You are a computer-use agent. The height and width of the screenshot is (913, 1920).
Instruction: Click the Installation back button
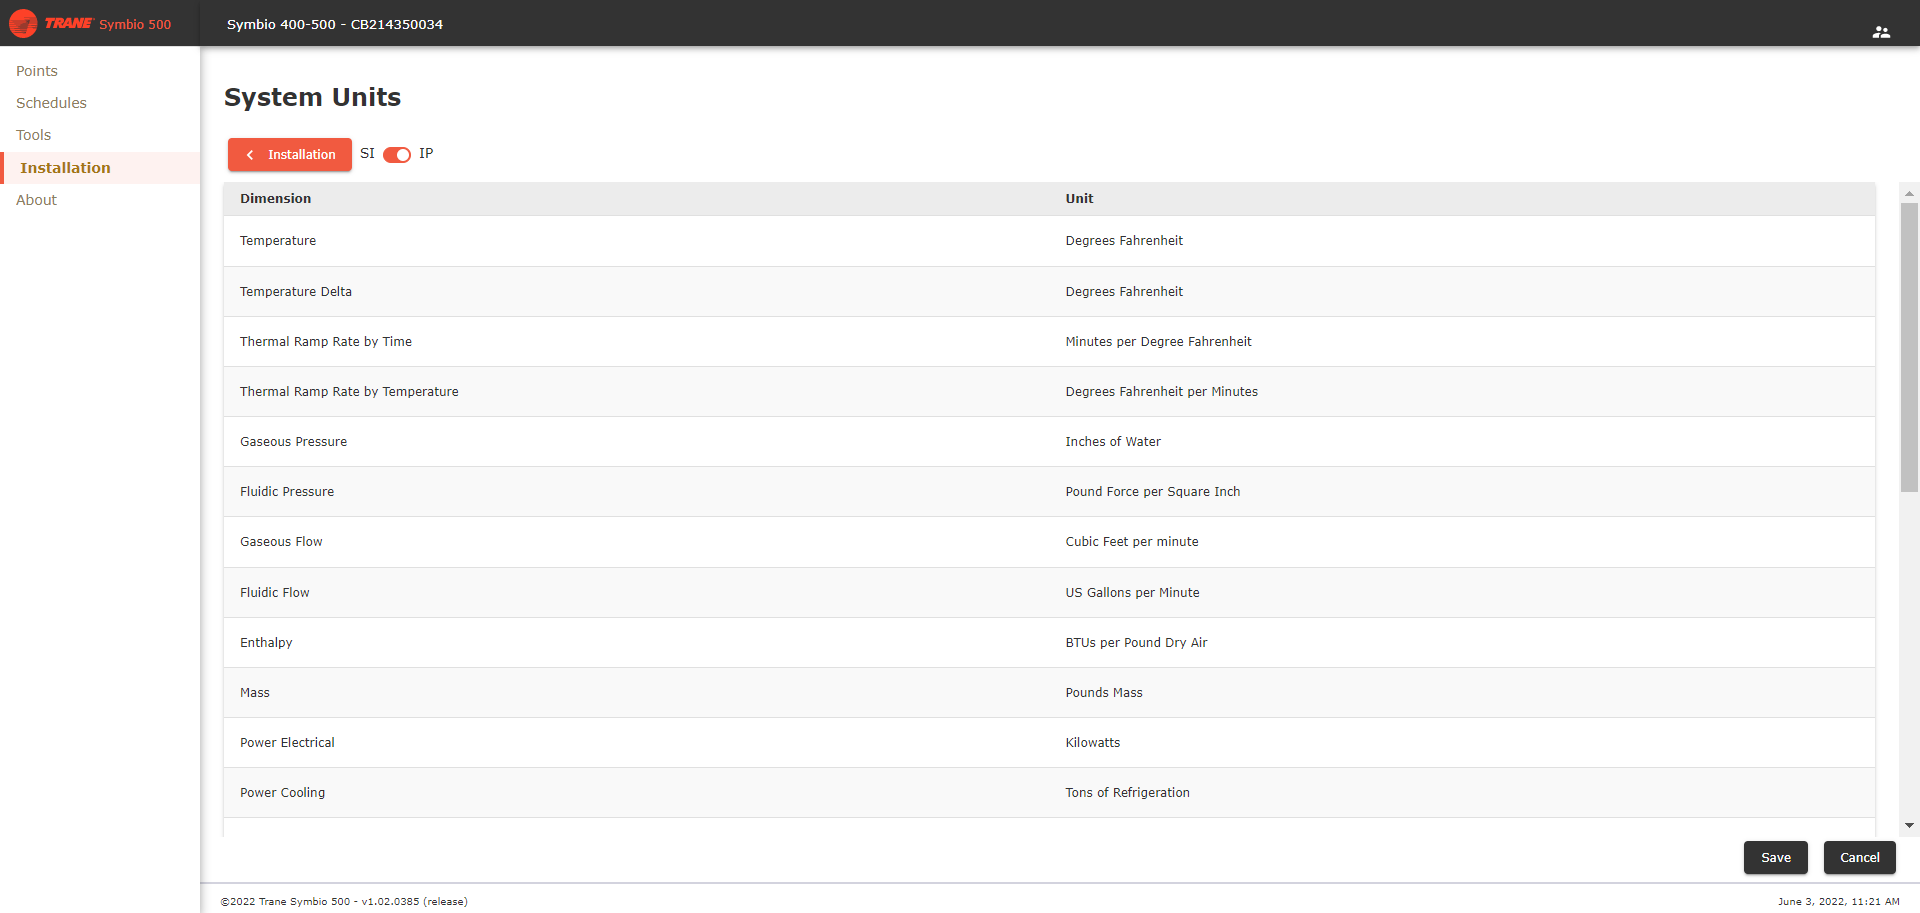[290, 155]
